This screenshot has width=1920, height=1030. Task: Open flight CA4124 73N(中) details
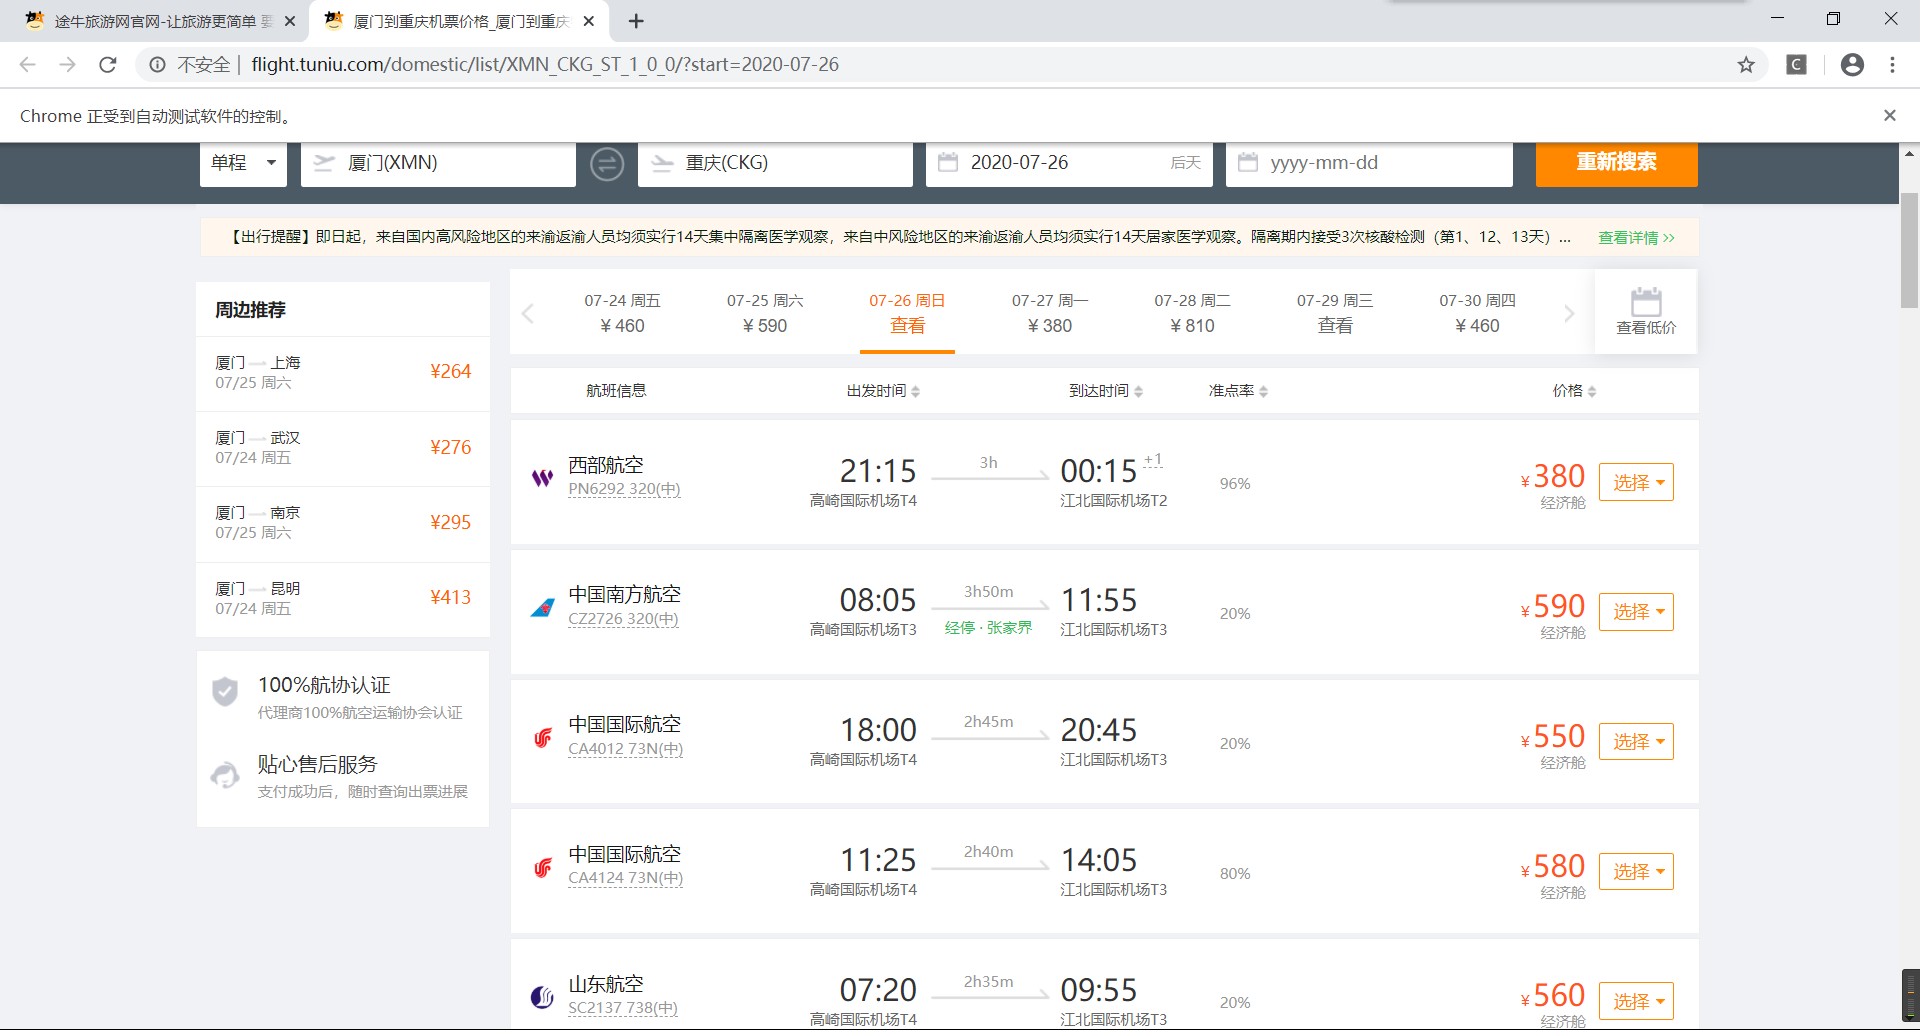626,878
